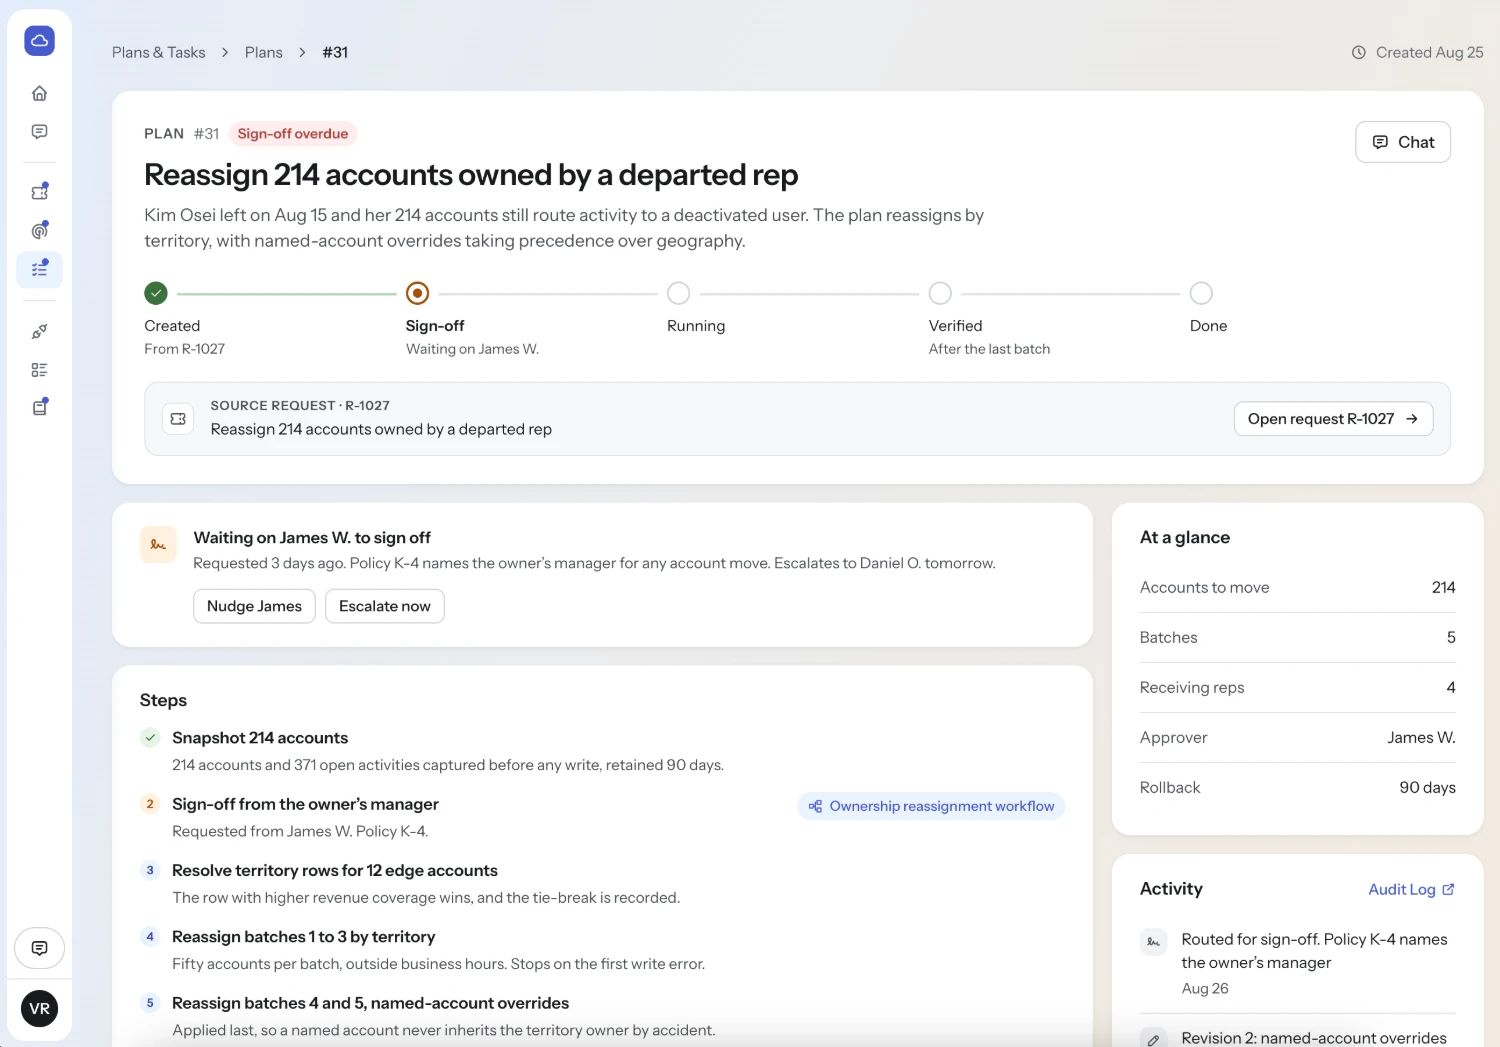1500x1047 pixels.
Task: Click the source request ticket icon
Action: point(178,419)
